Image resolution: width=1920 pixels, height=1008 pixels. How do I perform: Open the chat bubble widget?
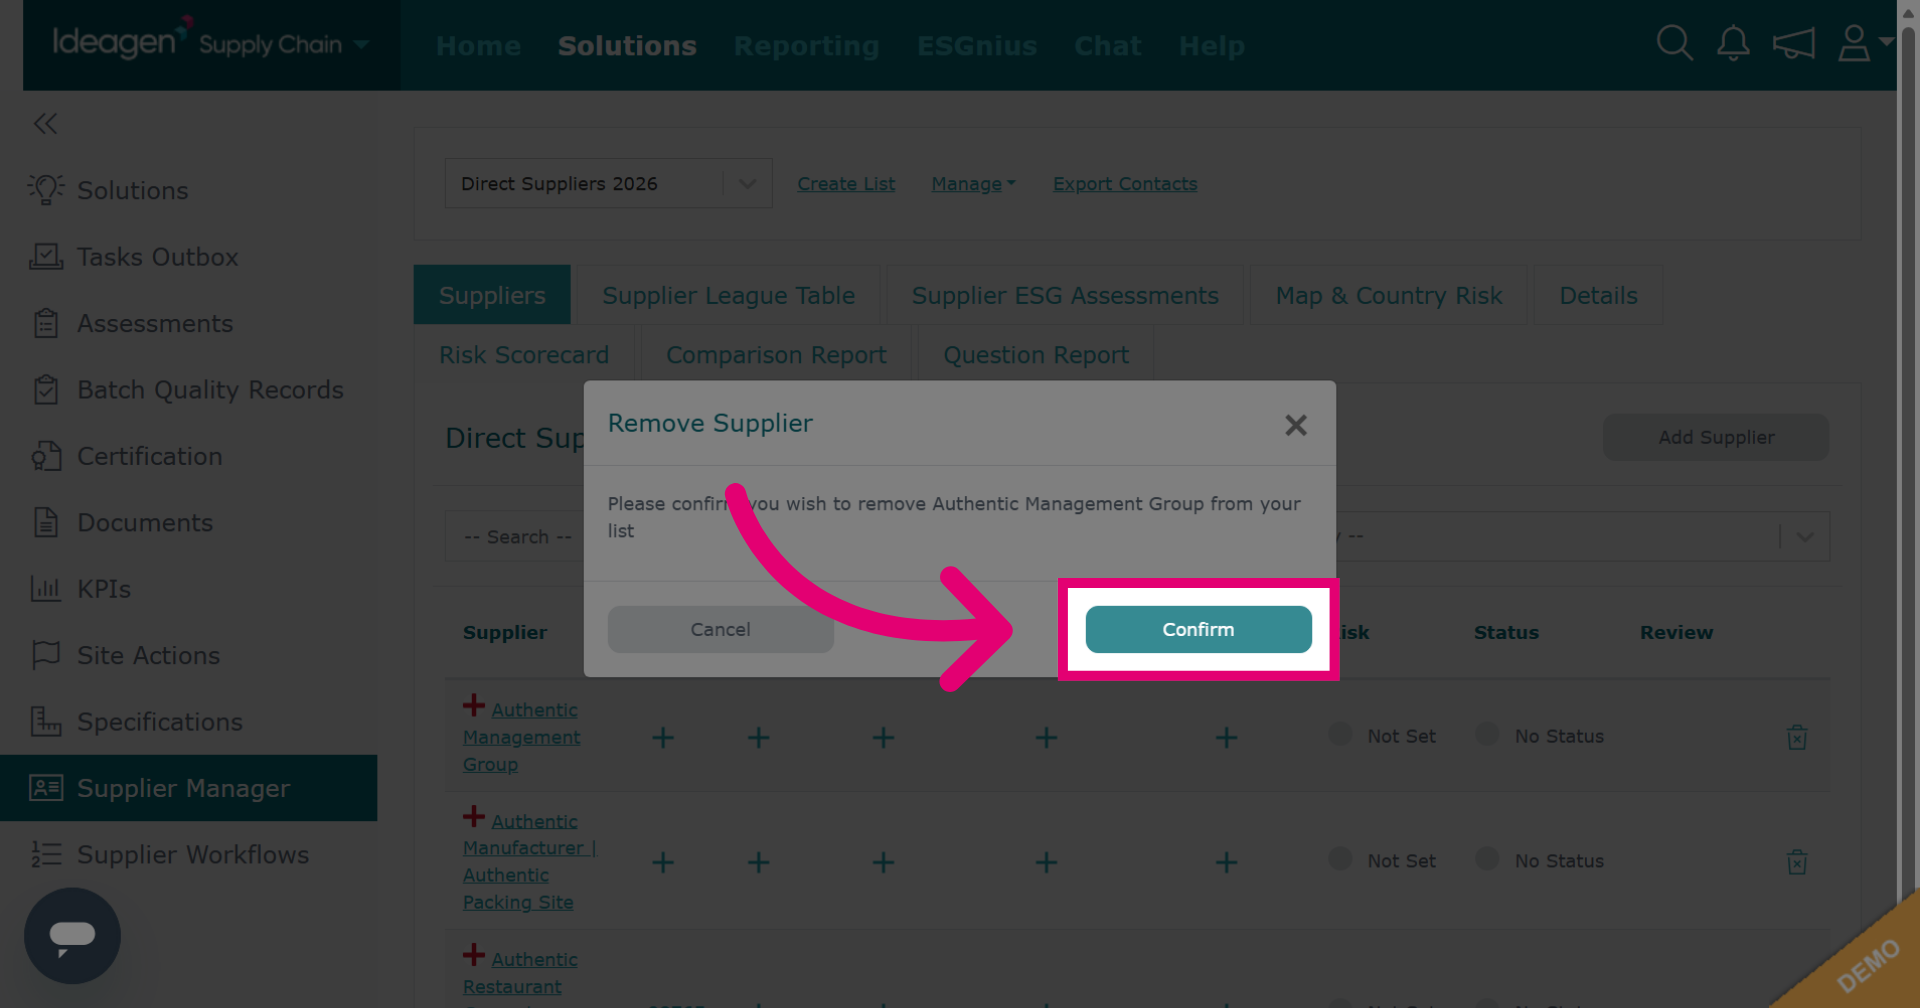point(72,936)
